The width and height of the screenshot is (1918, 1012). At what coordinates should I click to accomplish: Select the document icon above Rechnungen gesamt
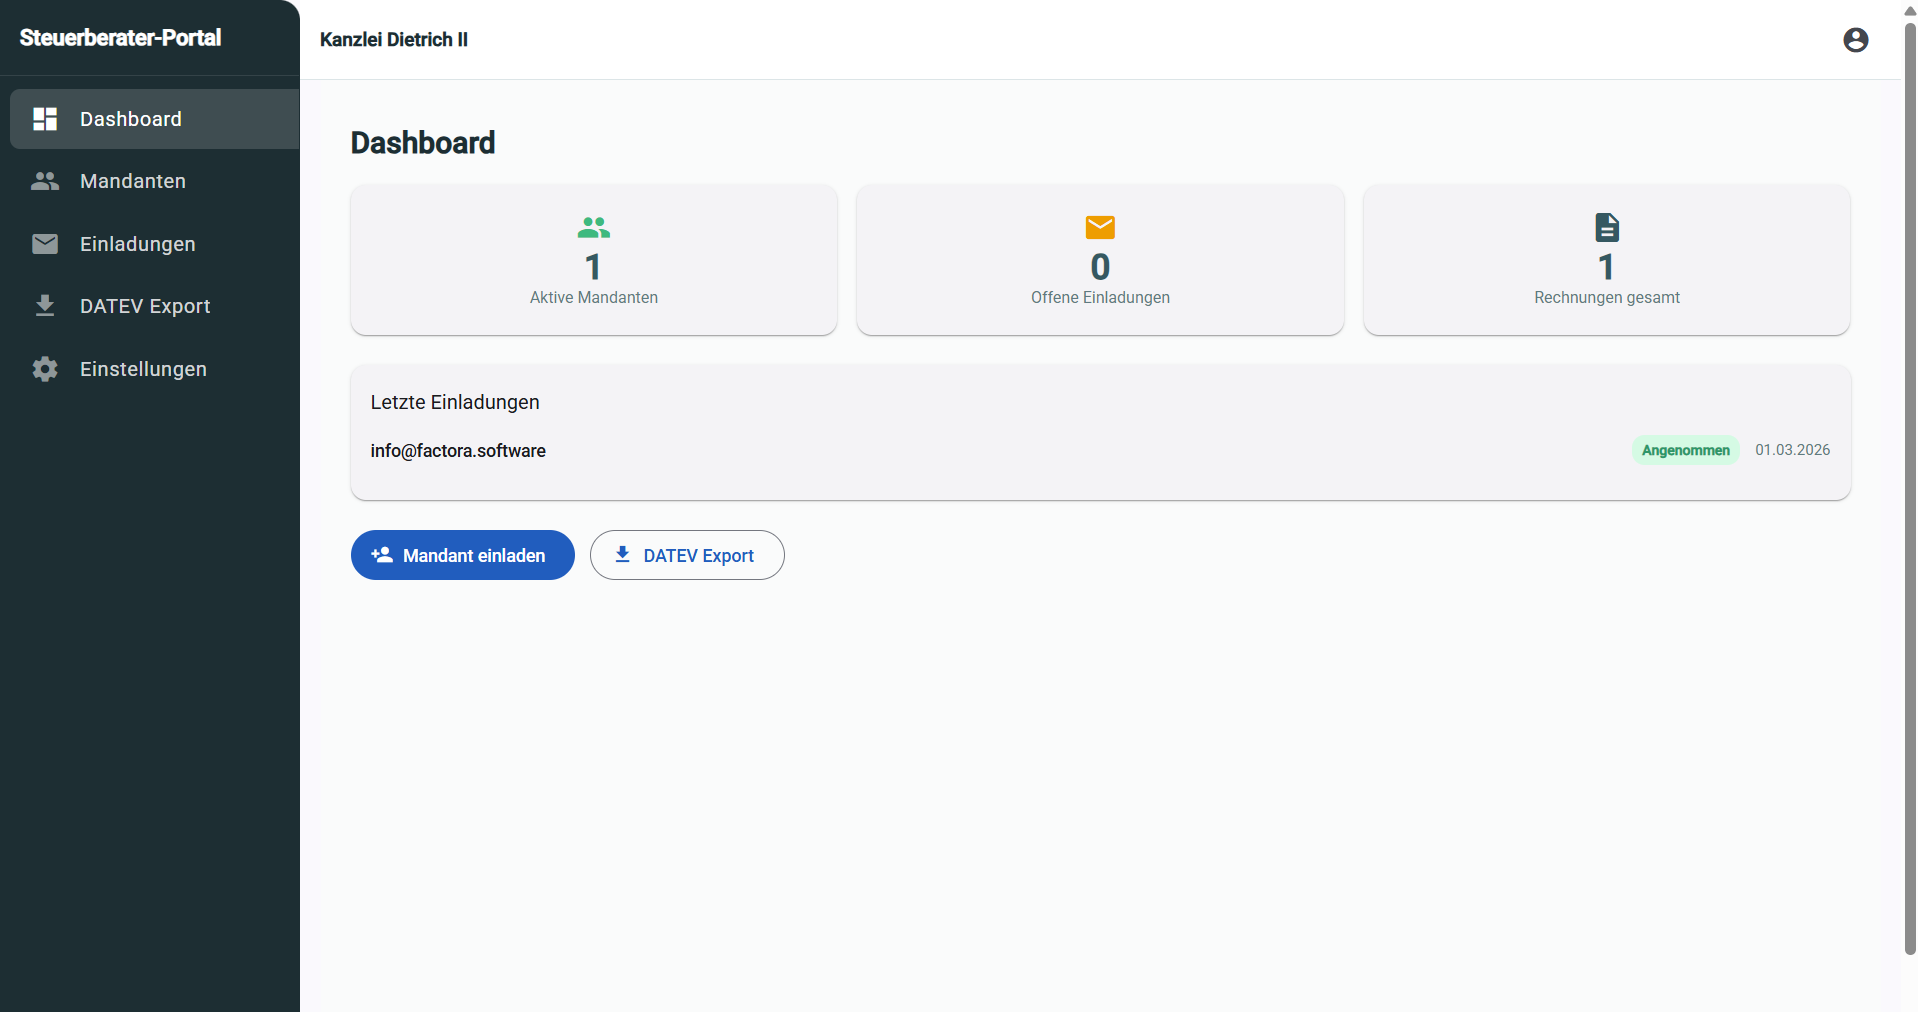coord(1606,227)
